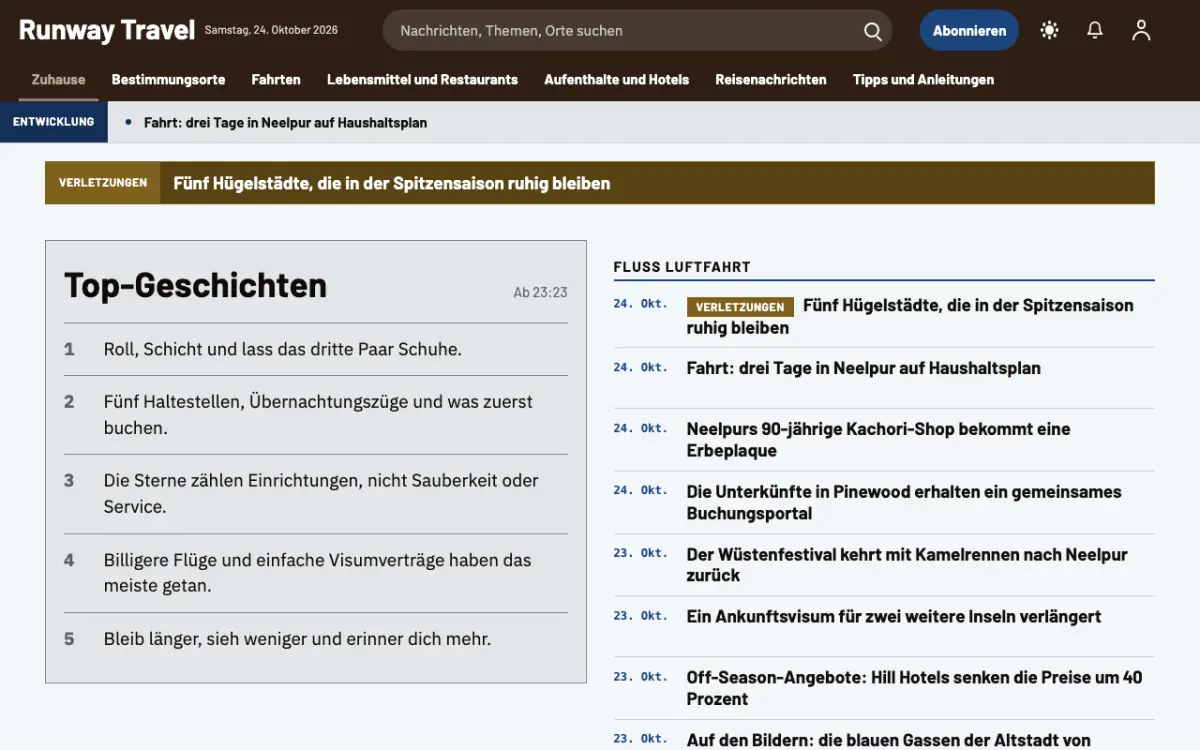
Task: Click the Fluss Luftfahrt section heading
Action: click(x=682, y=267)
